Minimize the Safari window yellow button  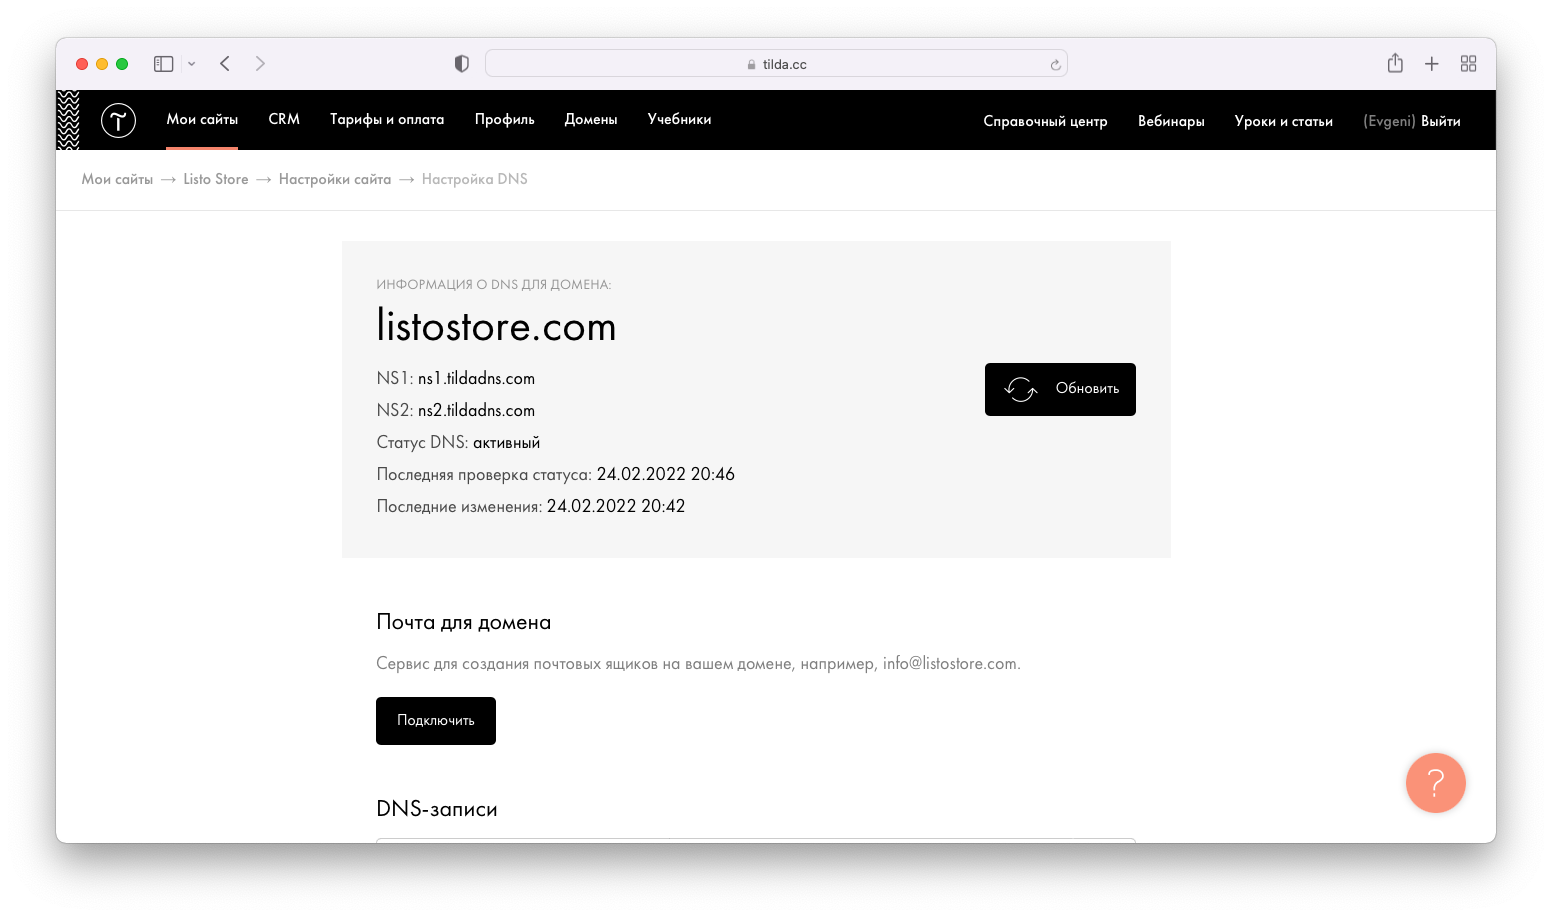(102, 64)
